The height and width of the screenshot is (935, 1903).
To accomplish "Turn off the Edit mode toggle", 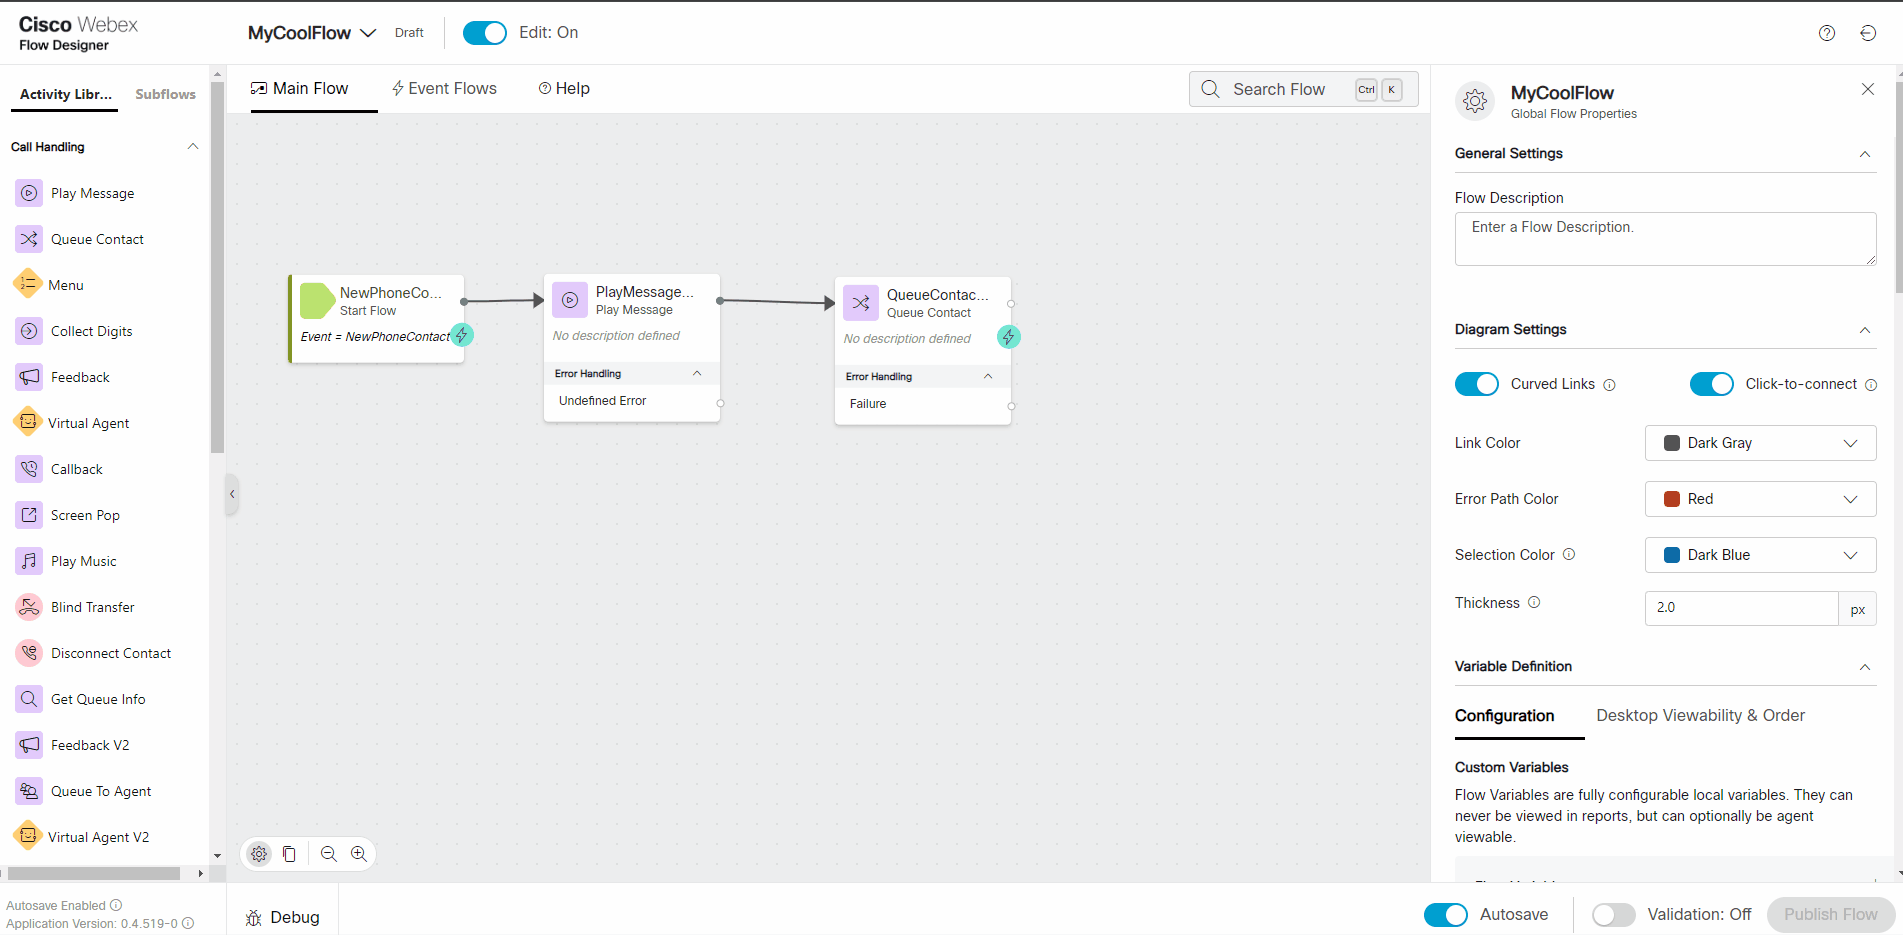I will tap(485, 33).
